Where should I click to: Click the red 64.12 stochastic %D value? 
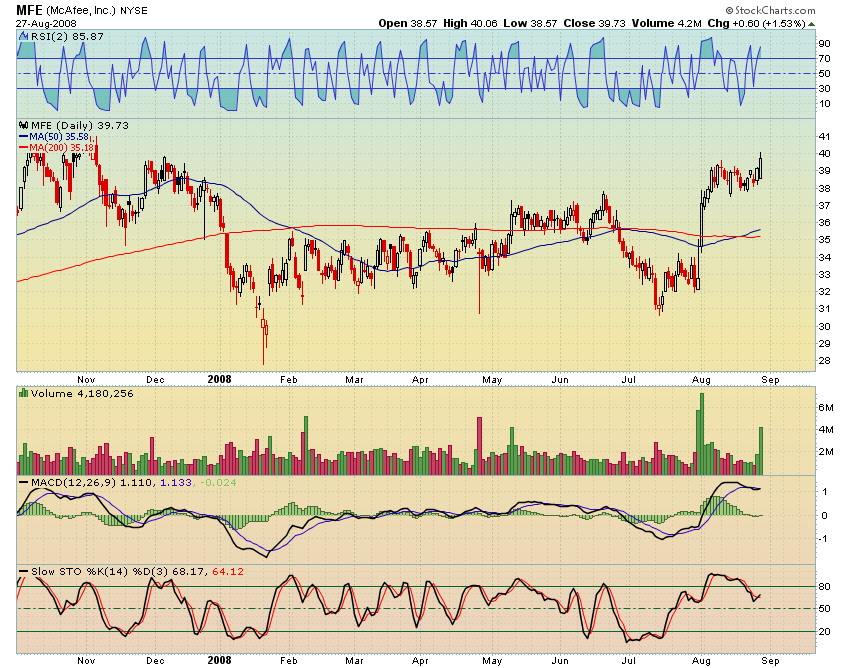coord(228,571)
